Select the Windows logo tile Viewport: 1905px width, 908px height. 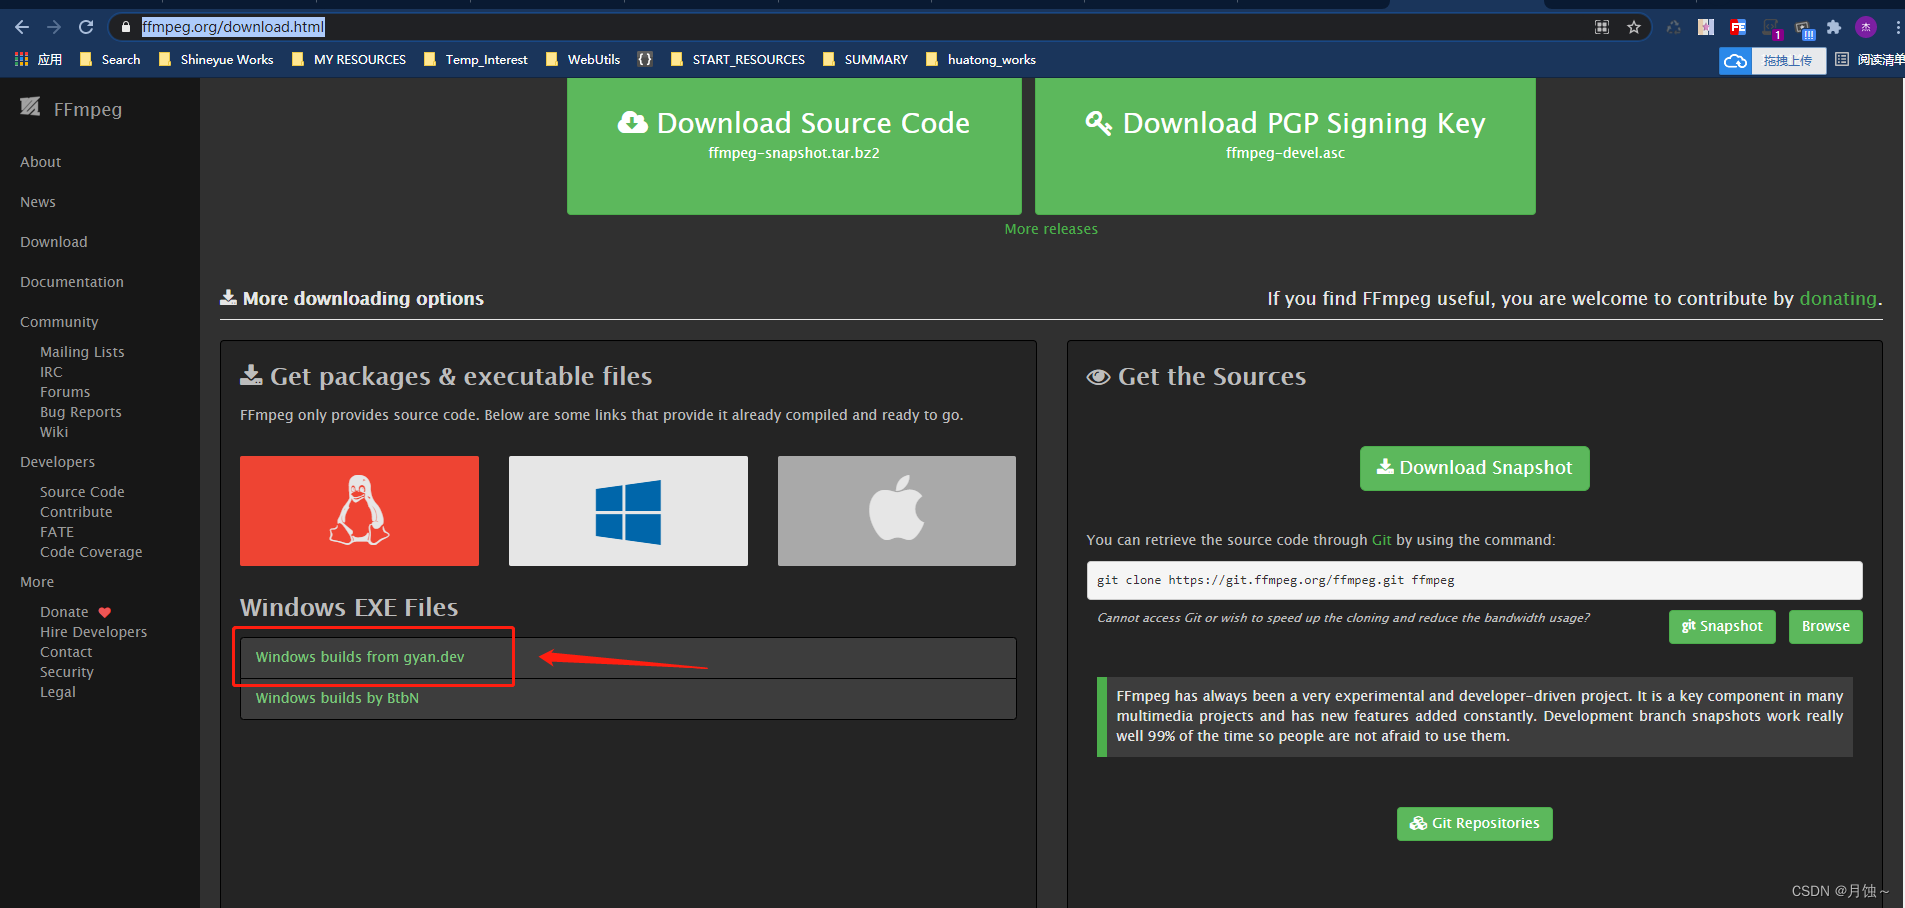[628, 511]
